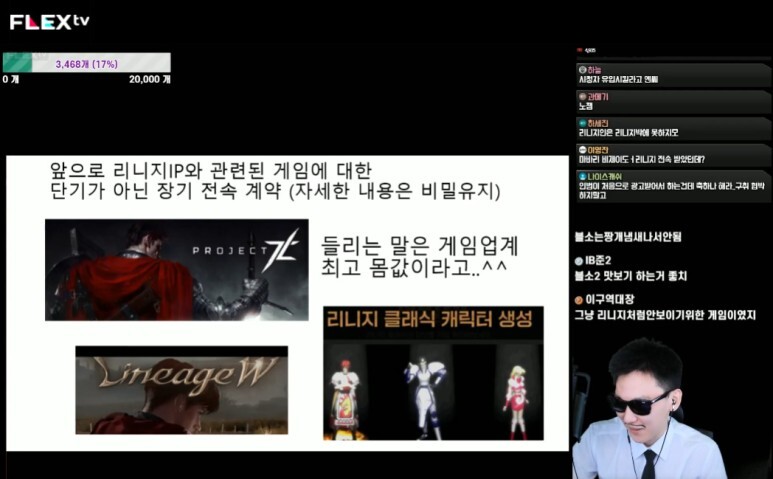The height and width of the screenshot is (479, 773).
Task: Click the profile icon next to 하늘
Action: click(582, 70)
